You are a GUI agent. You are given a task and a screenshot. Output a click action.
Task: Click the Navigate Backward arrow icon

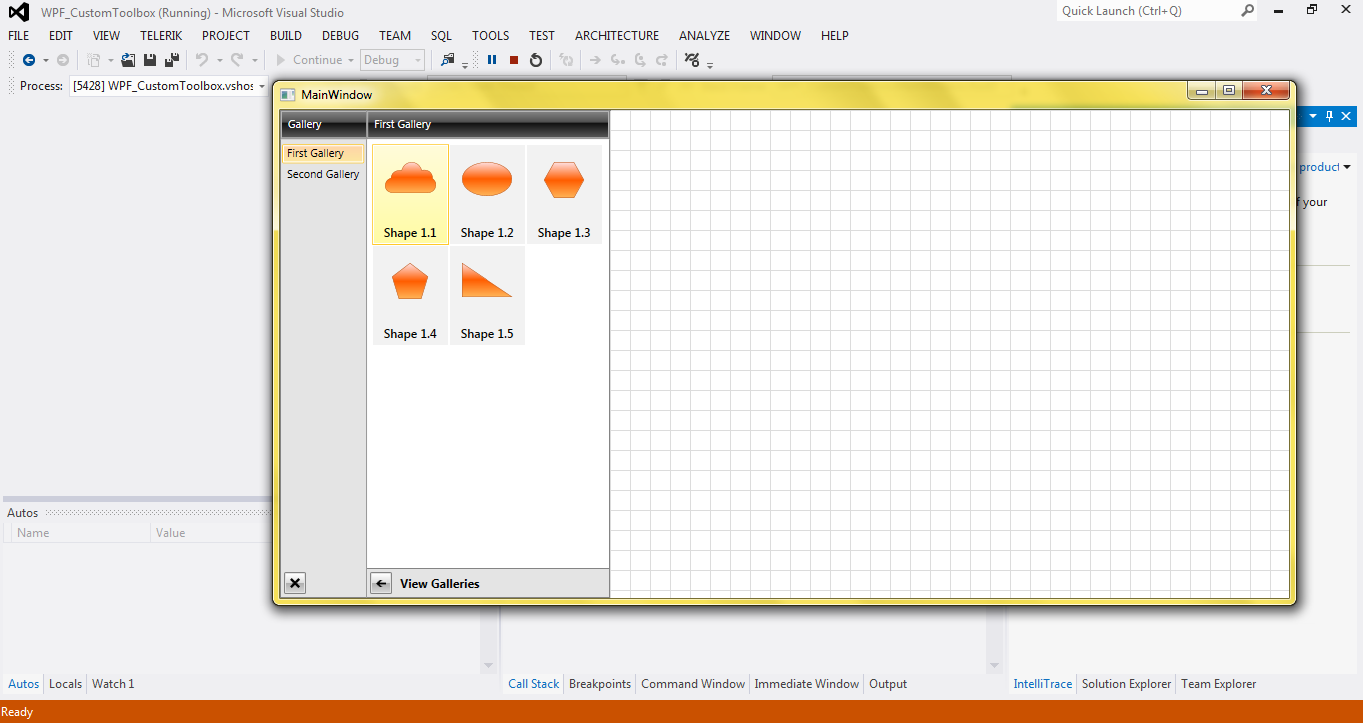click(x=29, y=60)
